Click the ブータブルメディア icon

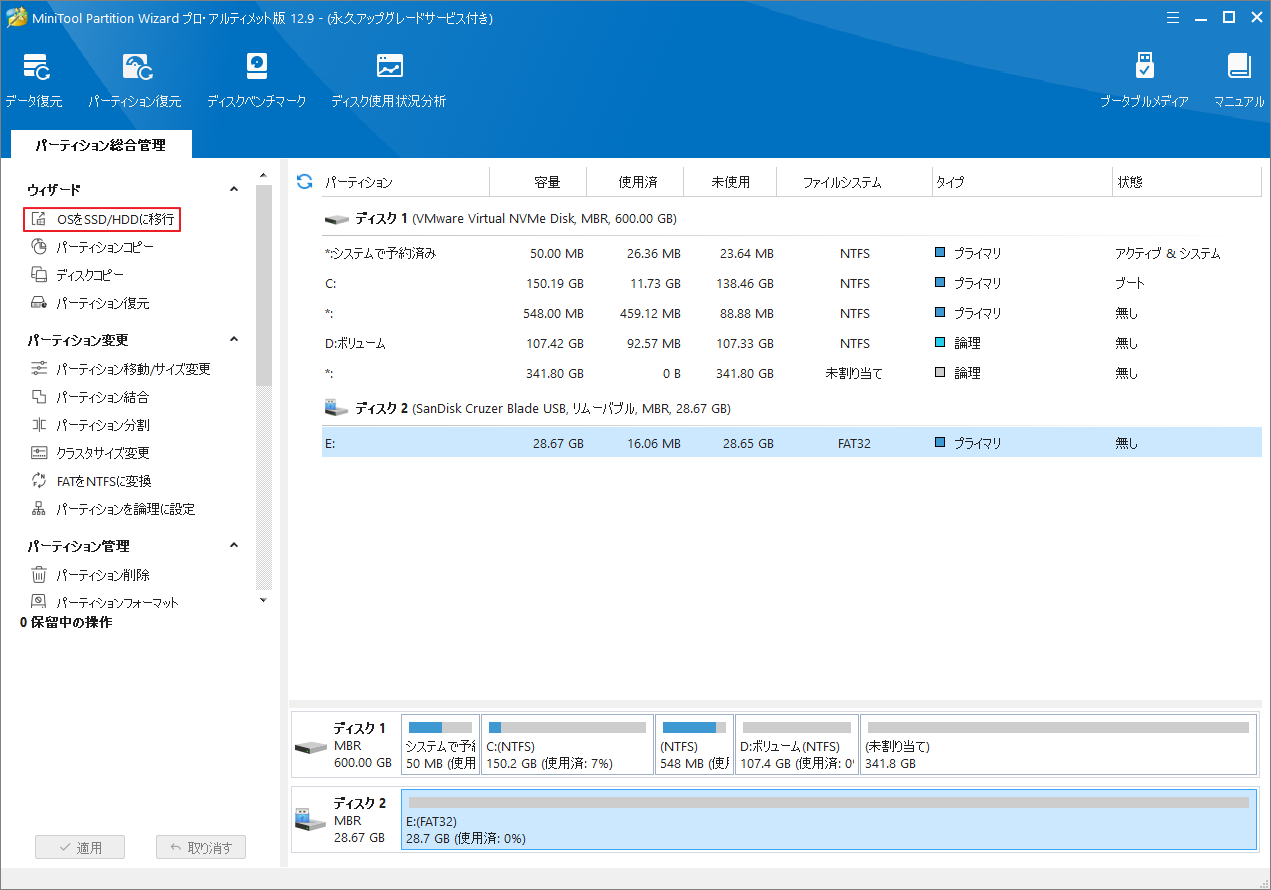(1144, 68)
